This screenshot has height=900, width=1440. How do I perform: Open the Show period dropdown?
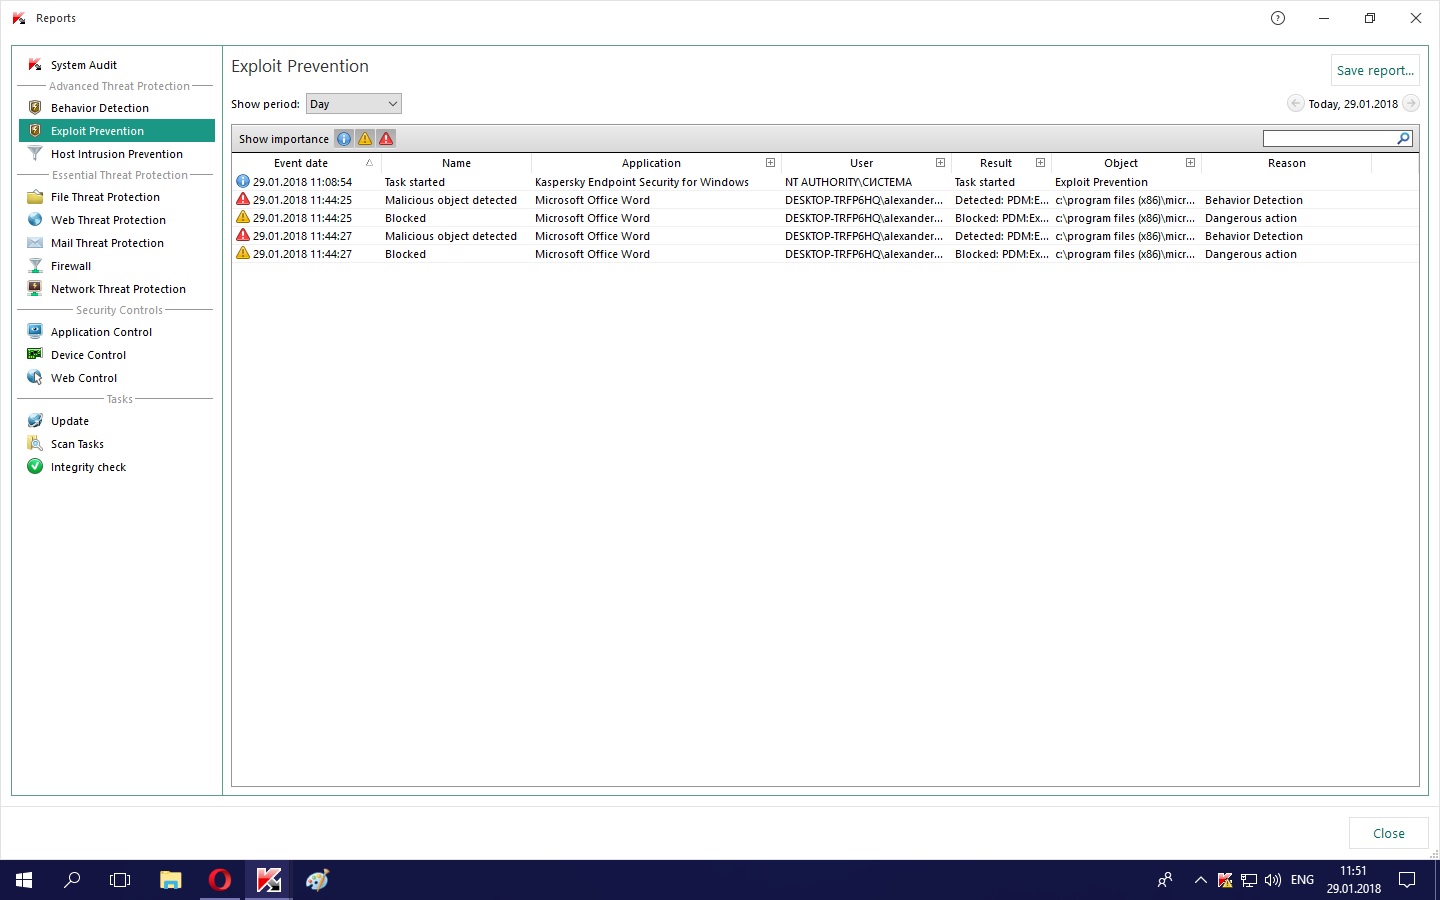point(353,104)
